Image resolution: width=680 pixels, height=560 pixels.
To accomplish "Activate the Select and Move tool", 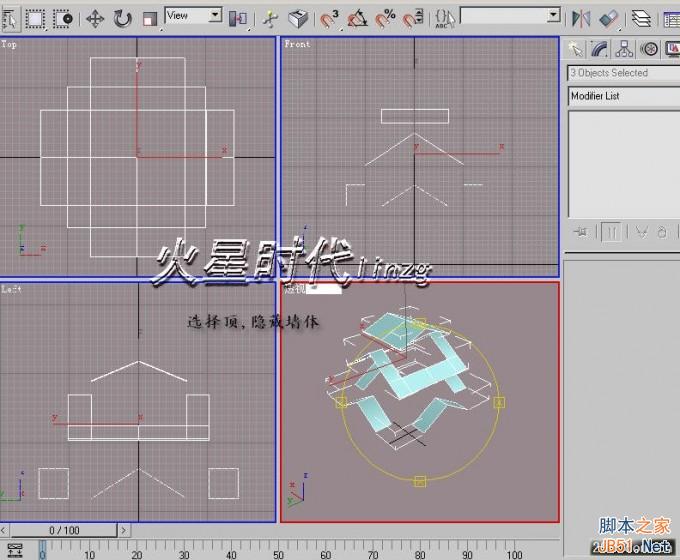I will click(95, 20).
